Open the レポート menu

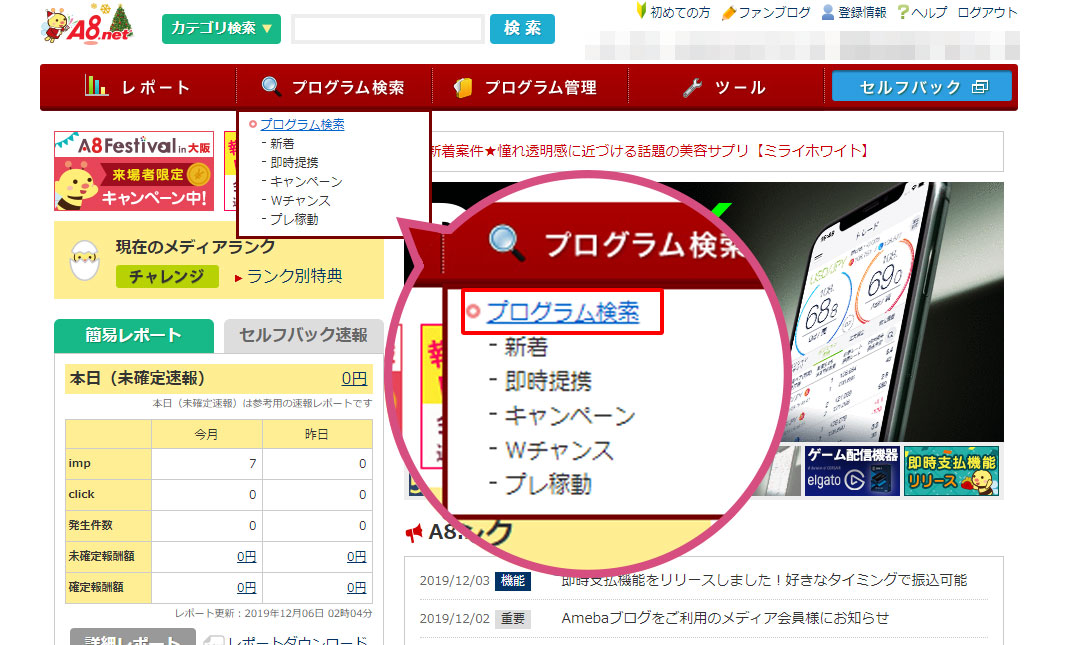click(x=138, y=88)
